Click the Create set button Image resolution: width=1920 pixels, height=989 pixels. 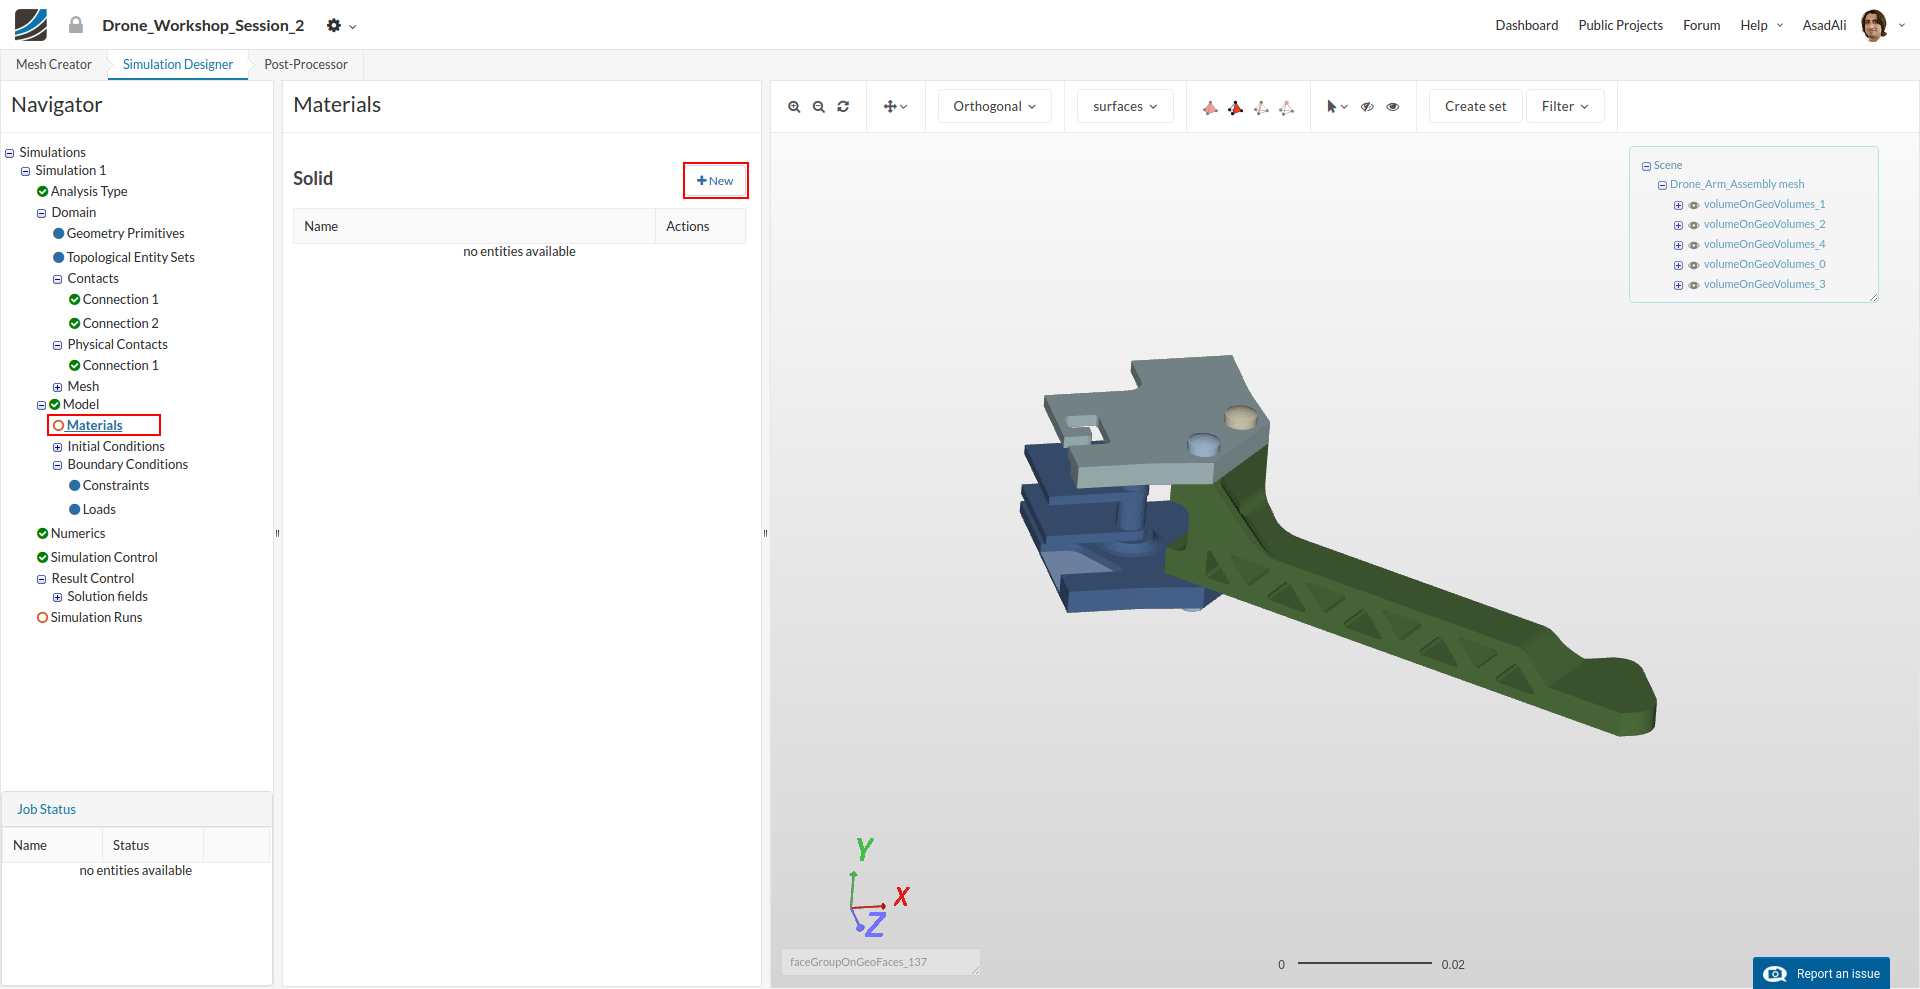[1475, 107]
